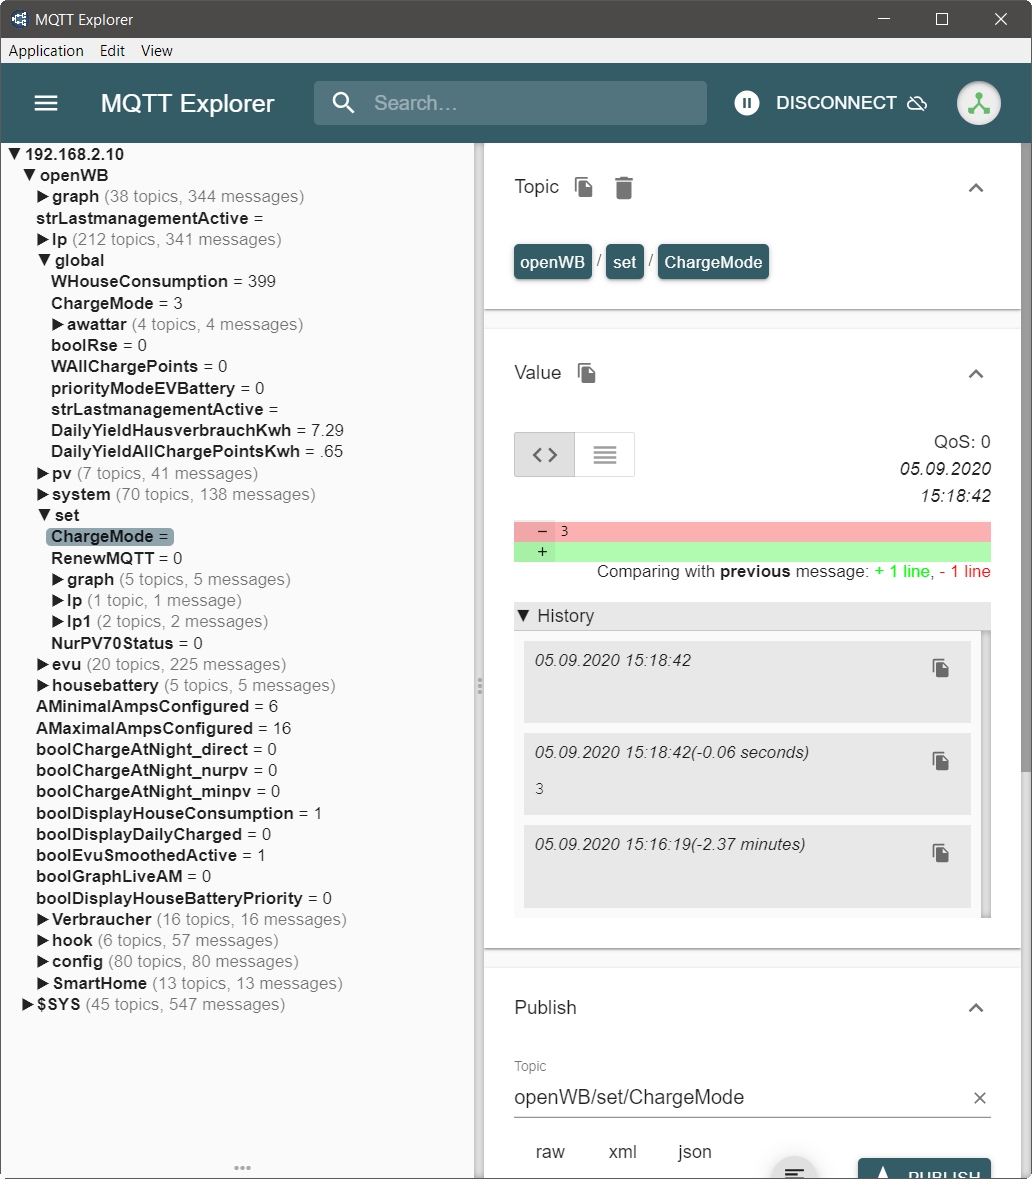Screen dimensions: 1032x1179
Task: Click the MQTT Explorer title bar app icon
Action: tap(19, 19)
